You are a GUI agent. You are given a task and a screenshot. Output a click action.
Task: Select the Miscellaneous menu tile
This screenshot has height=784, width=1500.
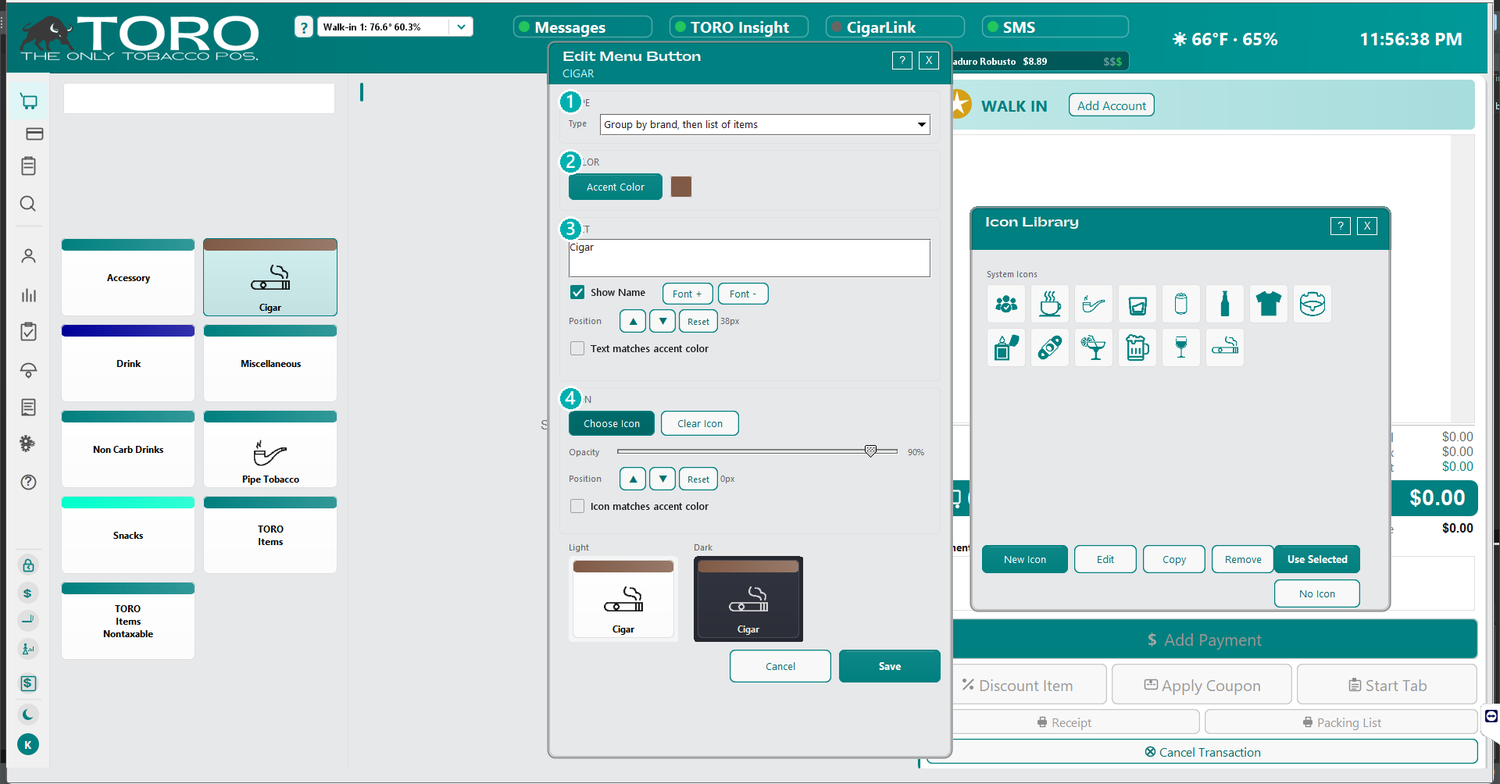pos(270,363)
